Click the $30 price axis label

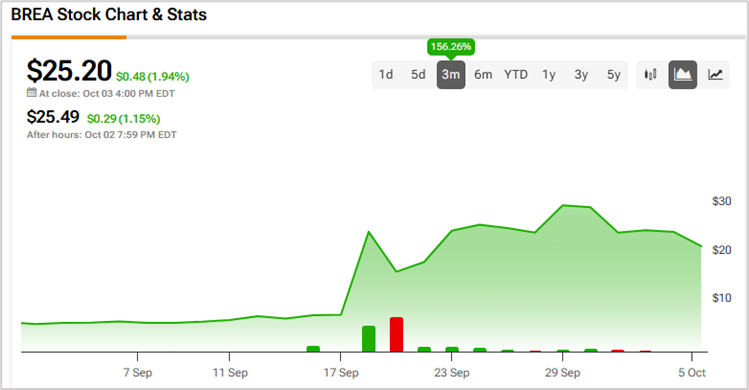[722, 201]
